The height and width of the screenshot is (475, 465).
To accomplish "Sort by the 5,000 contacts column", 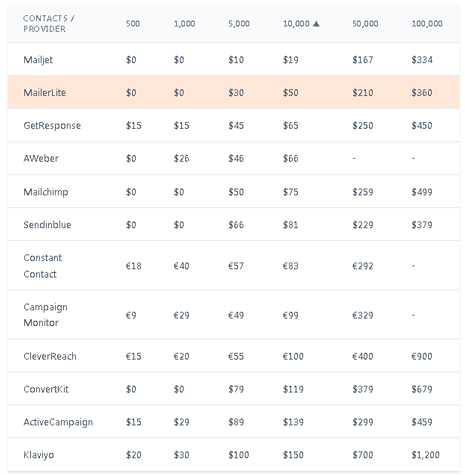I will pyautogui.click(x=239, y=24).
